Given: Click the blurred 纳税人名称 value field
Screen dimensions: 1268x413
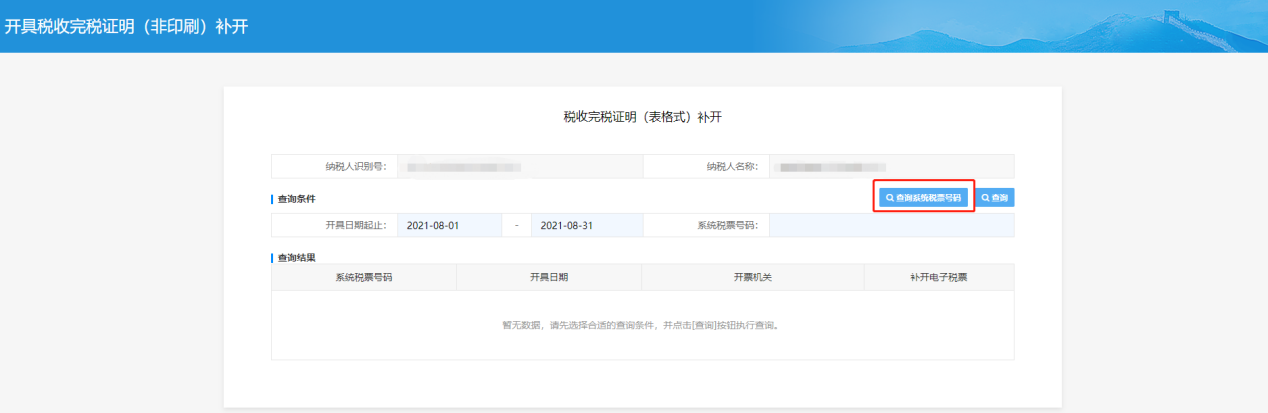Looking at the screenshot, I should coord(890,167).
